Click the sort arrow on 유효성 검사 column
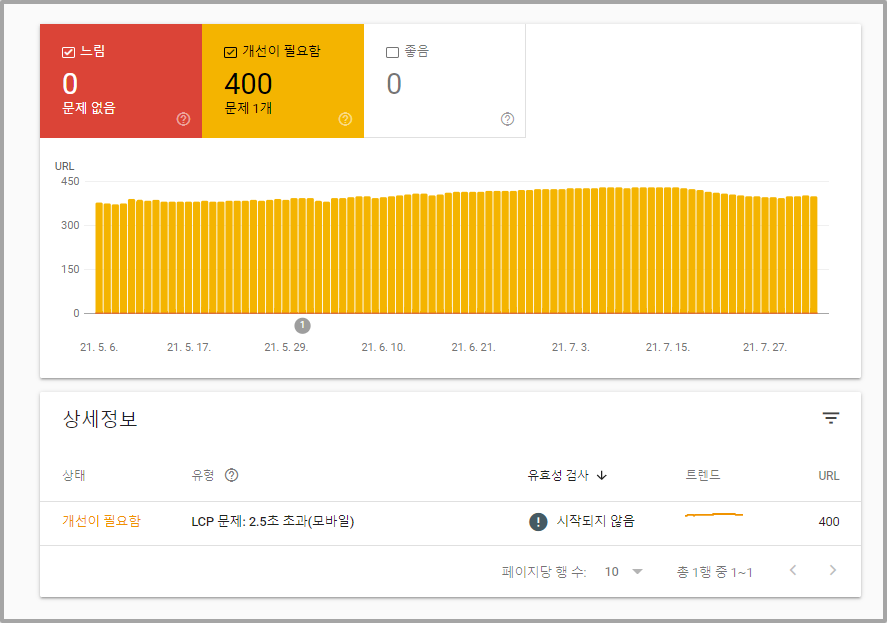Viewport: 887px width, 623px height. (601, 475)
